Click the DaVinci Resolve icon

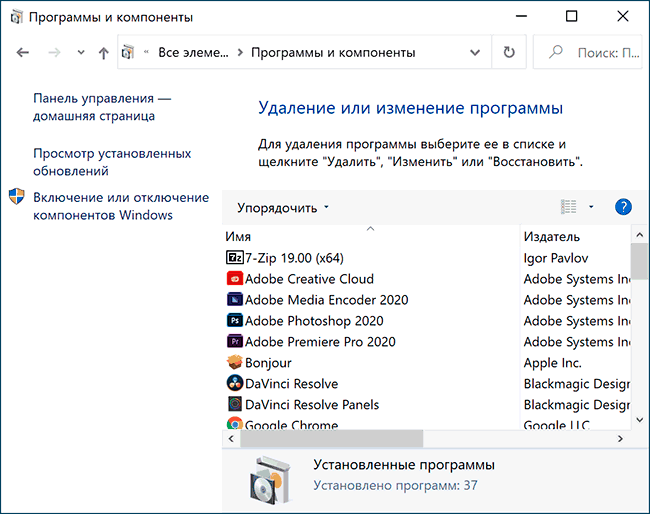pyautogui.click(x=235, y=383)
